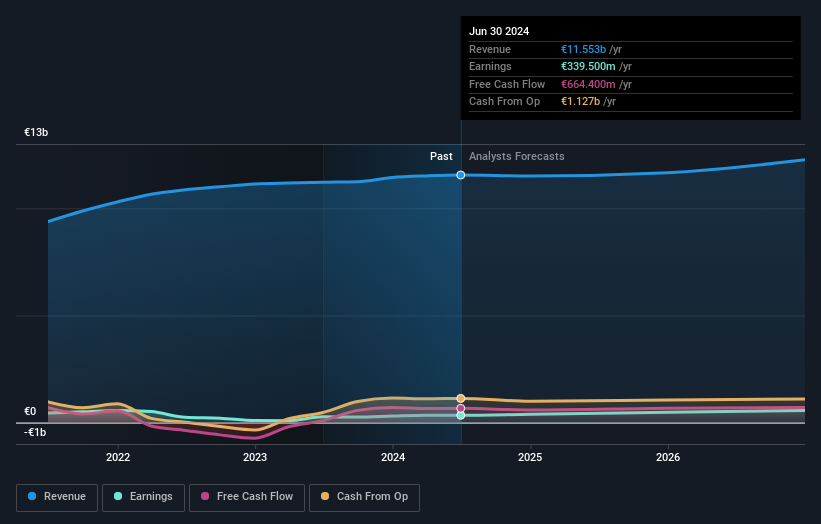This screenshot has height=524, width=821.
Task: Click the Jun 30 2024 tooltip date
Action: point(499,31)
